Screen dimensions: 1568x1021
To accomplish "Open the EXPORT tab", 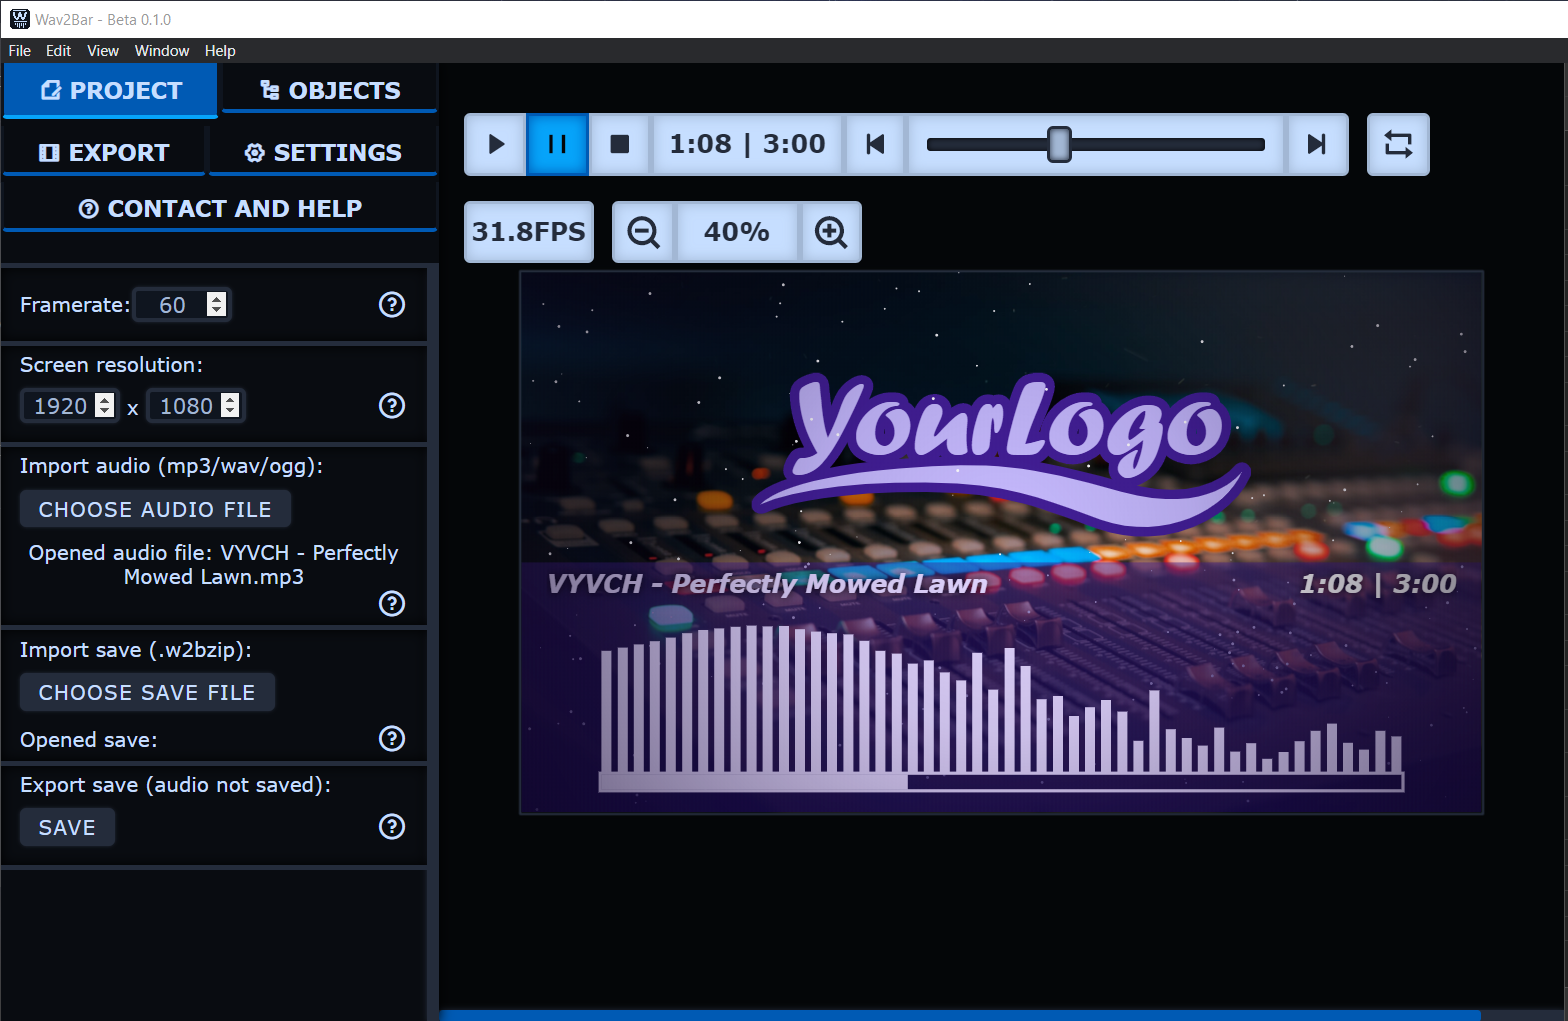I will (105, 153).
